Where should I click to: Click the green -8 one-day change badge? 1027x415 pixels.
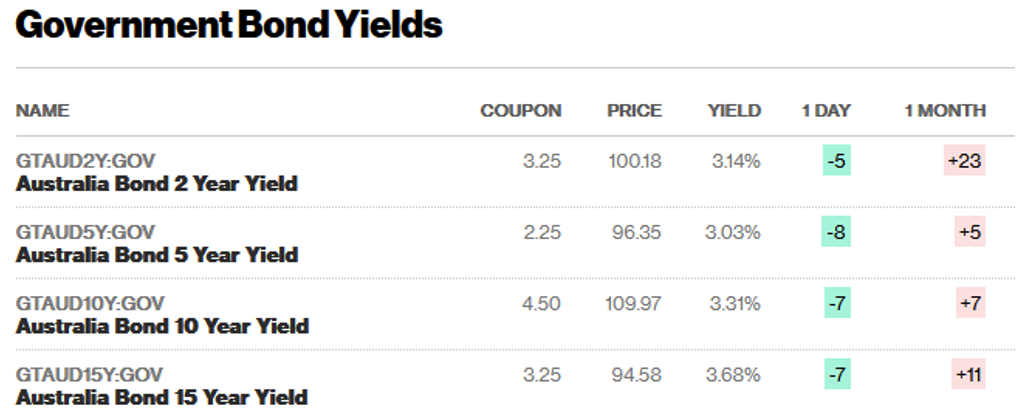(x=836, y=232)
